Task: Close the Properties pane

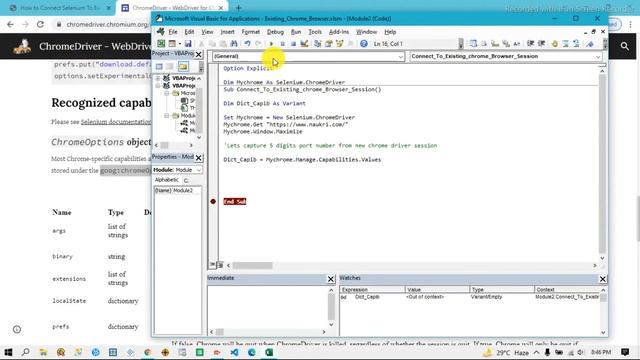Action: pyautogui.click(x=198, y=158)
